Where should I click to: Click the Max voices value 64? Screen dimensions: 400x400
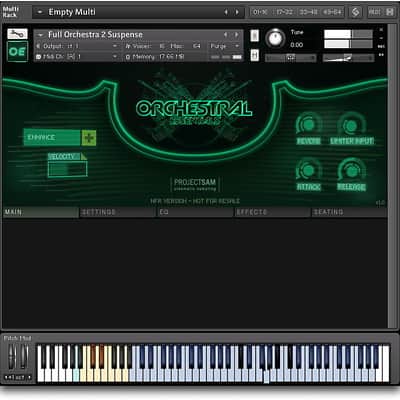[x=197, y=46]
